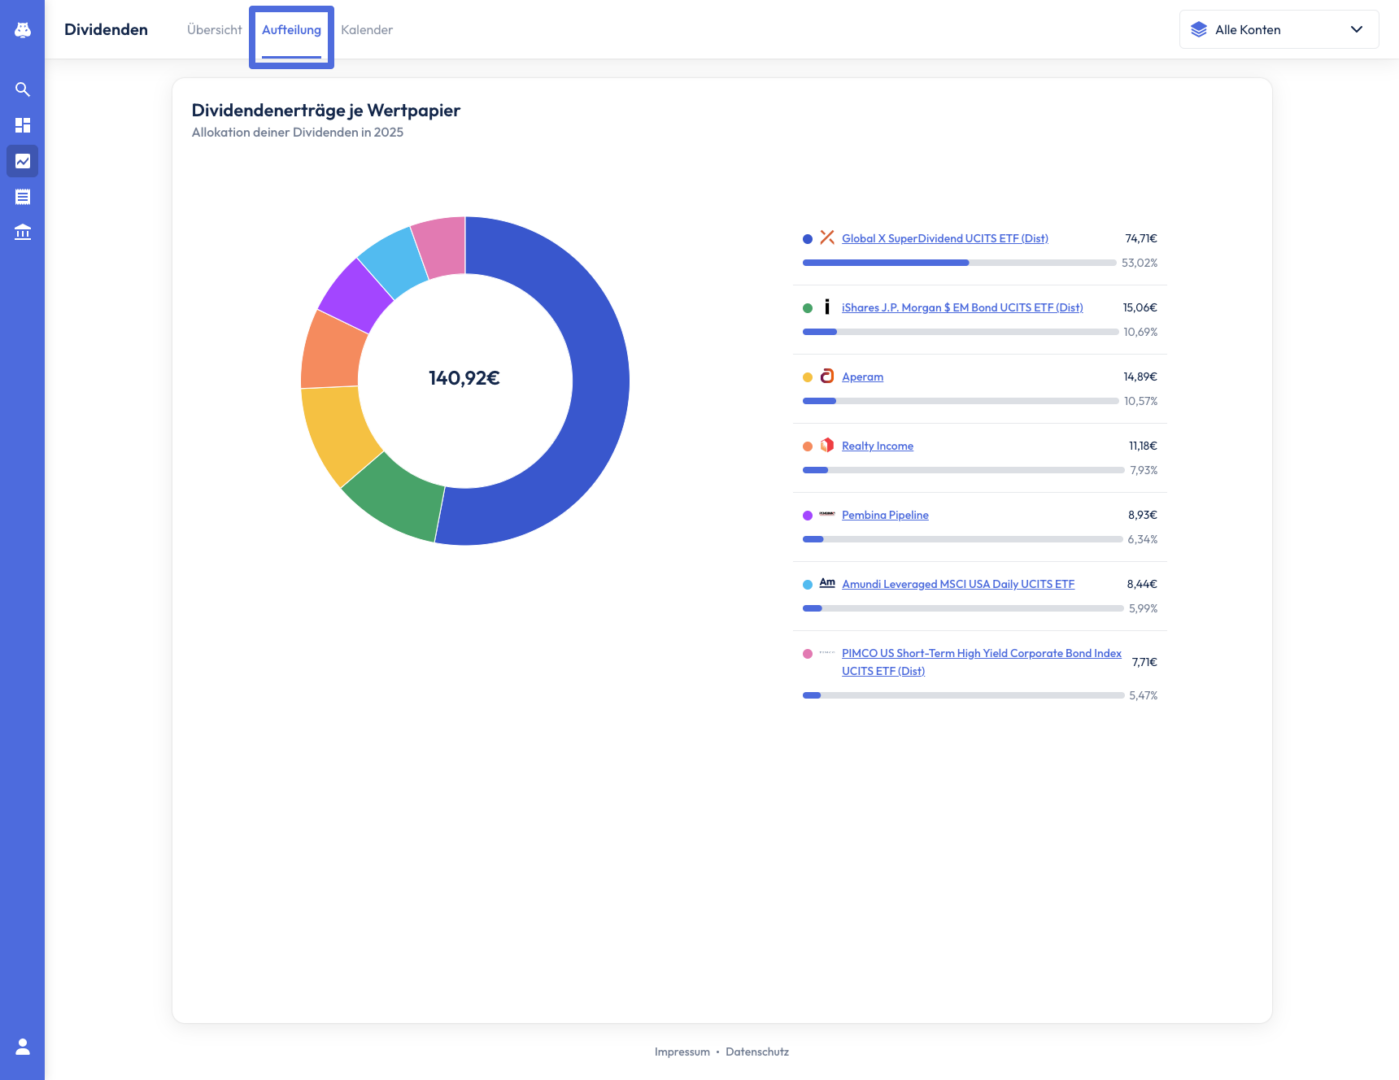Click the green dot for iShares J.P. Morgan
The height and width of the screenshot is (1080, 1399).
pos(807,308)
